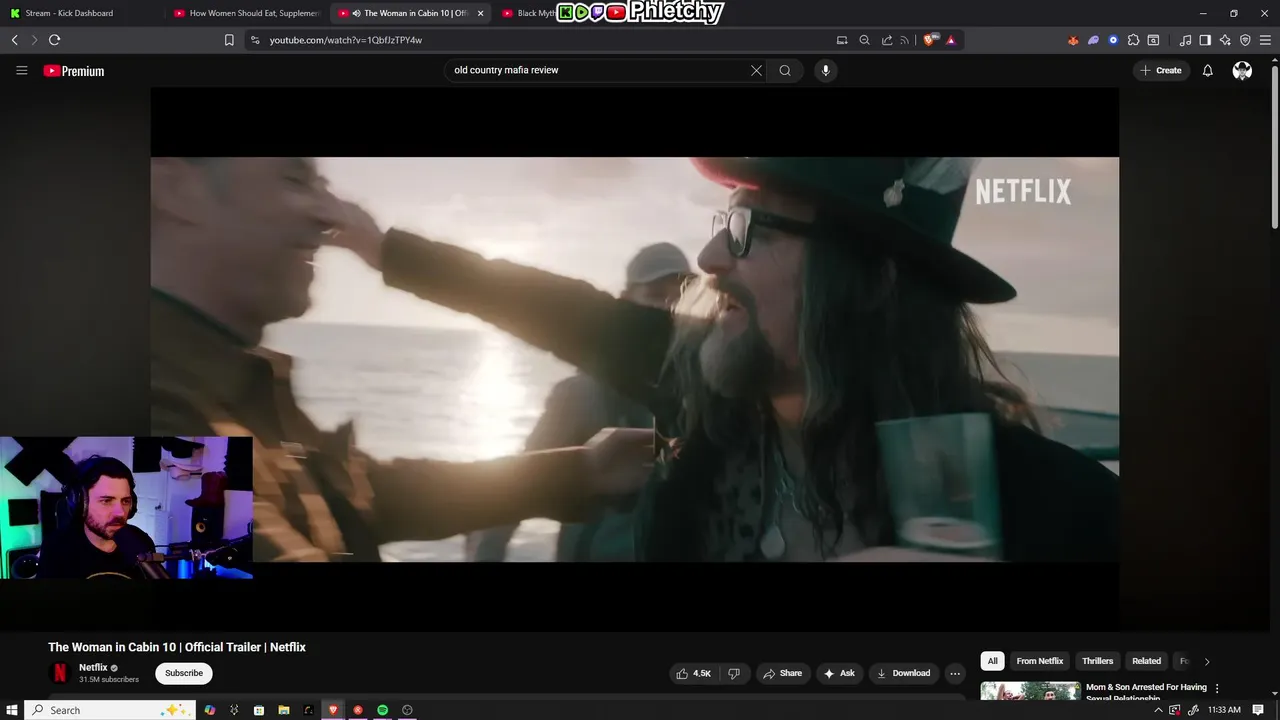The height and width of the screenshot is (720, 1280).
Task: Click the Ask button
Action: (839, 673)
